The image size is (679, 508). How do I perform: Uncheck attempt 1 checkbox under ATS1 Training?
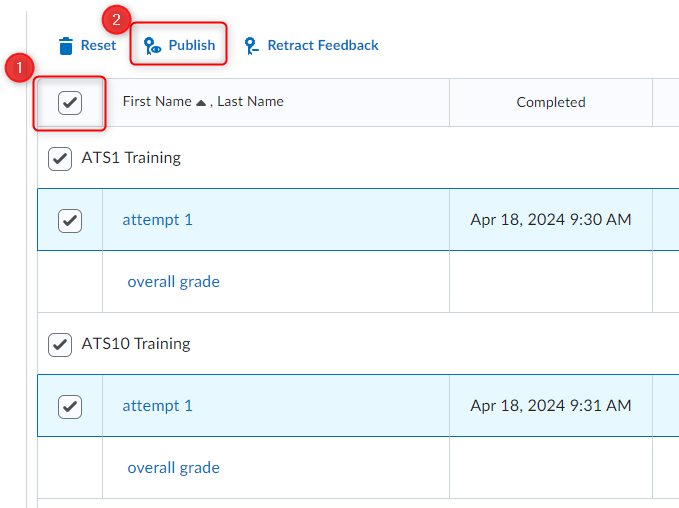tap(70, 220)
